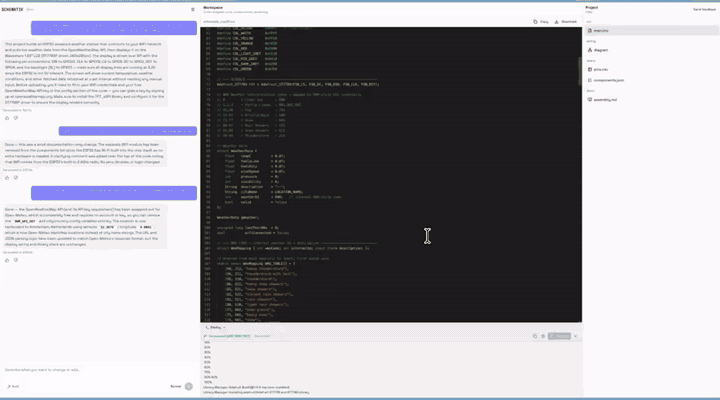Click the Send feedback link
Viewport: 720px width, 400px height.
(x=699, y=8)
